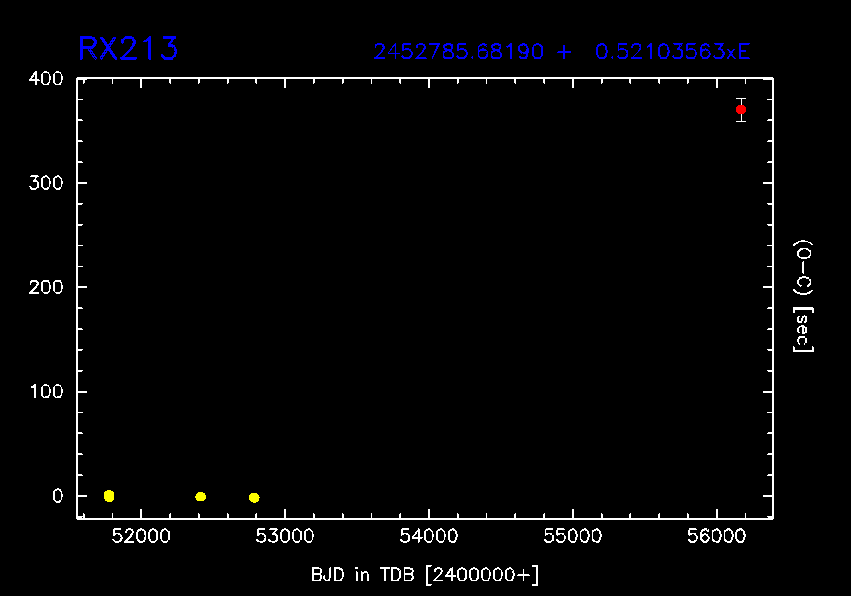Click the epoch value 2452785.68190

click(x=459, y=52)
